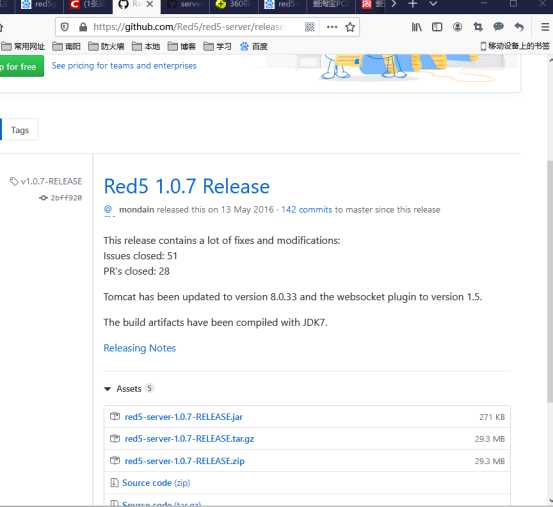
Task: Open the Library bookshelf icon
Action: click(x=417, y=27)
